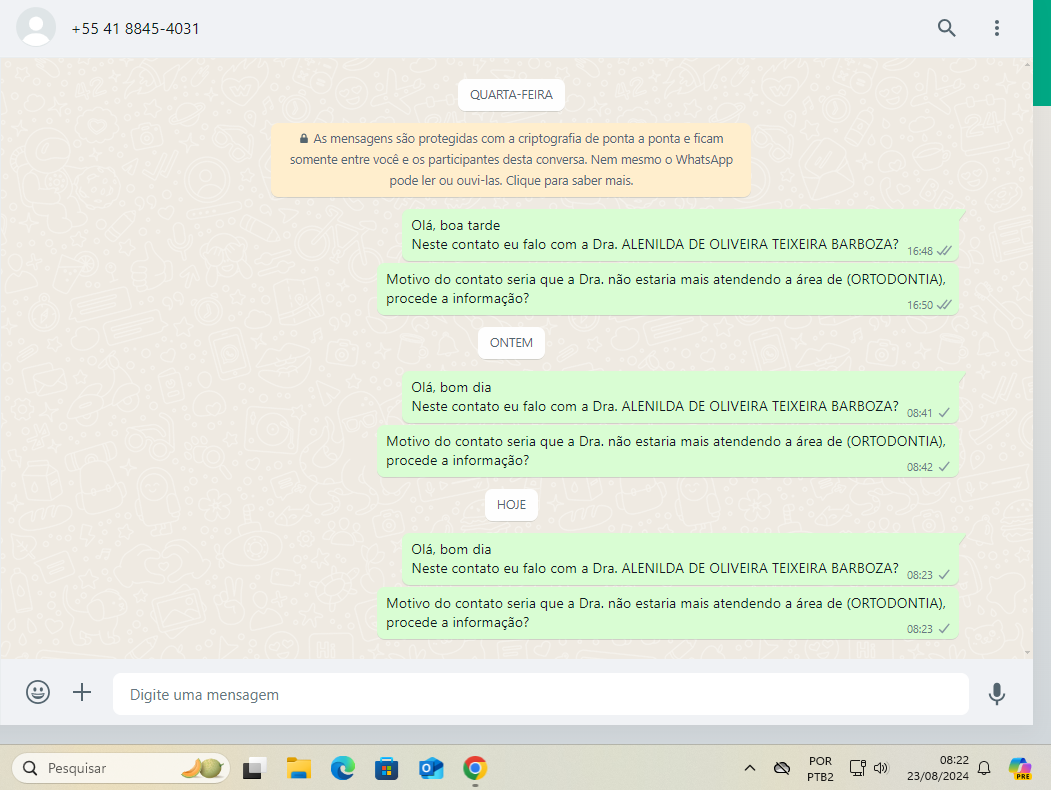Open contact info for +55 41 8845-4031
The height and width of the screenshot is (790, 1051).
(x=135, y=29)
